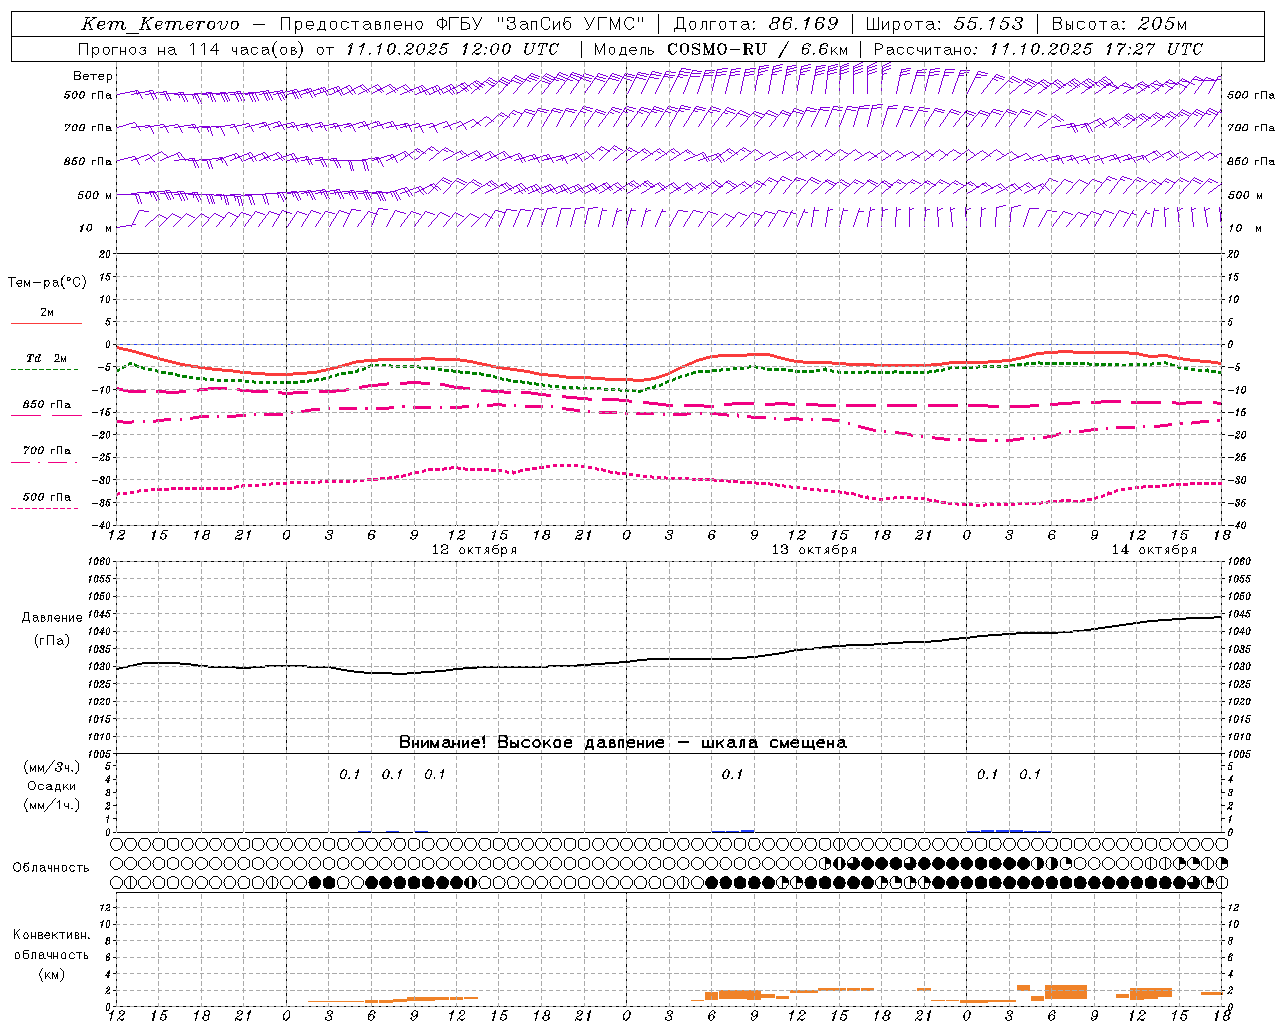
Task: Click the Долгота: 86.169 value
Action: coord(756,24)
